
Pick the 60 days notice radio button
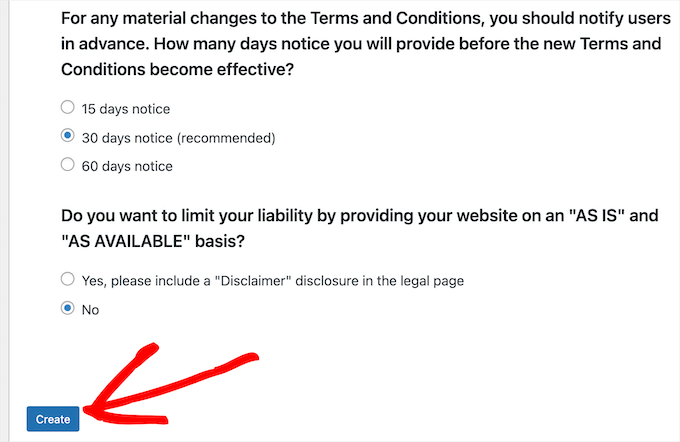(x=68, y=164)
